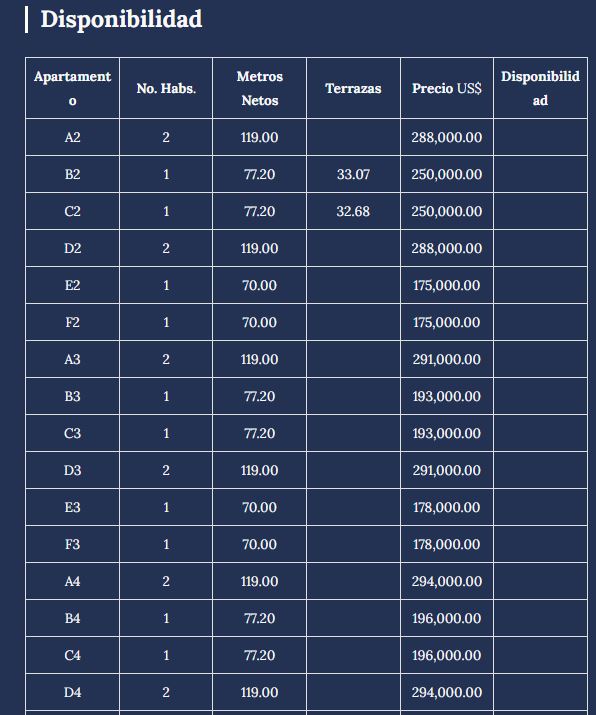Select apartment A2 cell
The width and height of the screenshot is (596, 715).
click(73, 137)
